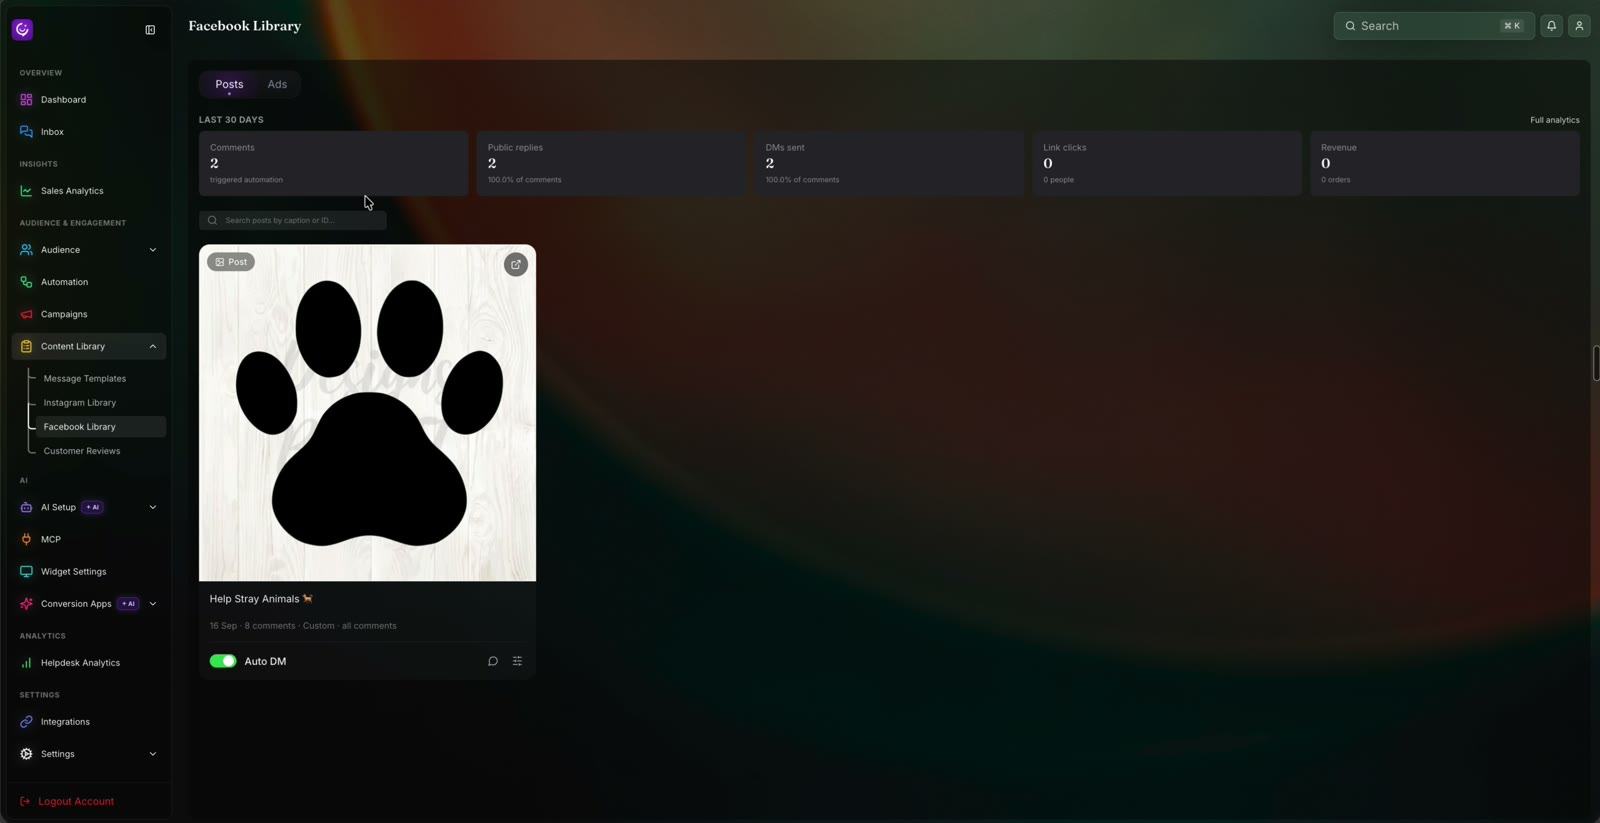1600x823 pixels.
Task: Click the Campaigns megaphone icon
Action: 26,314
